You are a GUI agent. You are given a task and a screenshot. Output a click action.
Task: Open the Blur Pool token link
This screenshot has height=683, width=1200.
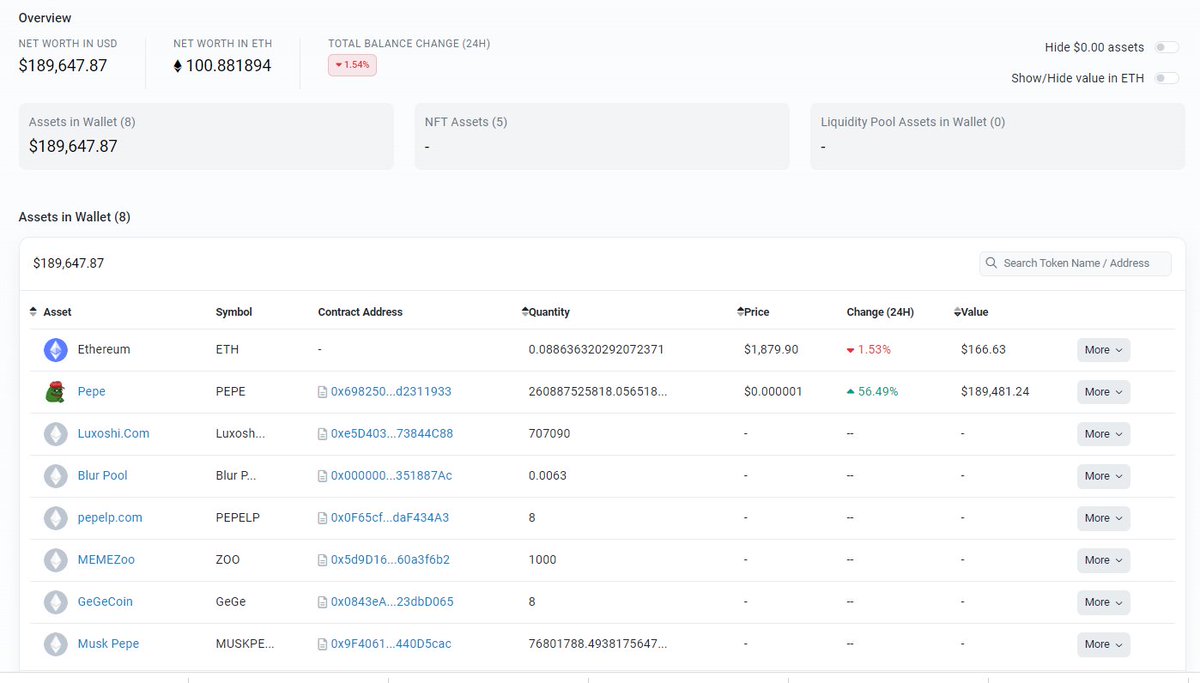tap(103, 476)
